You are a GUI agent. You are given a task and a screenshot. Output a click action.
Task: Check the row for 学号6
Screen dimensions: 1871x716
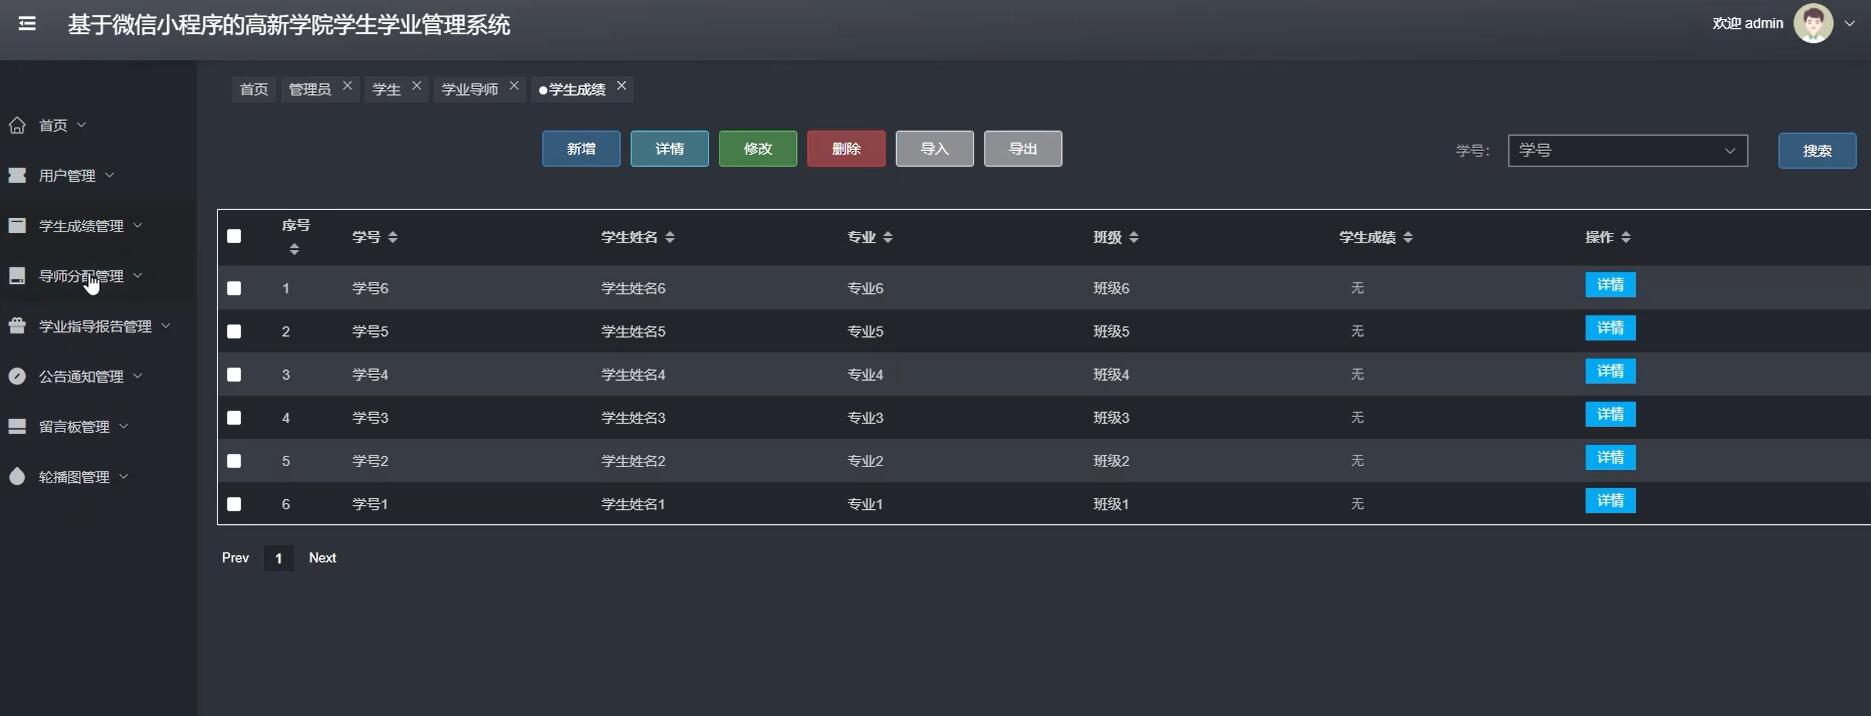tap(234, 288)
